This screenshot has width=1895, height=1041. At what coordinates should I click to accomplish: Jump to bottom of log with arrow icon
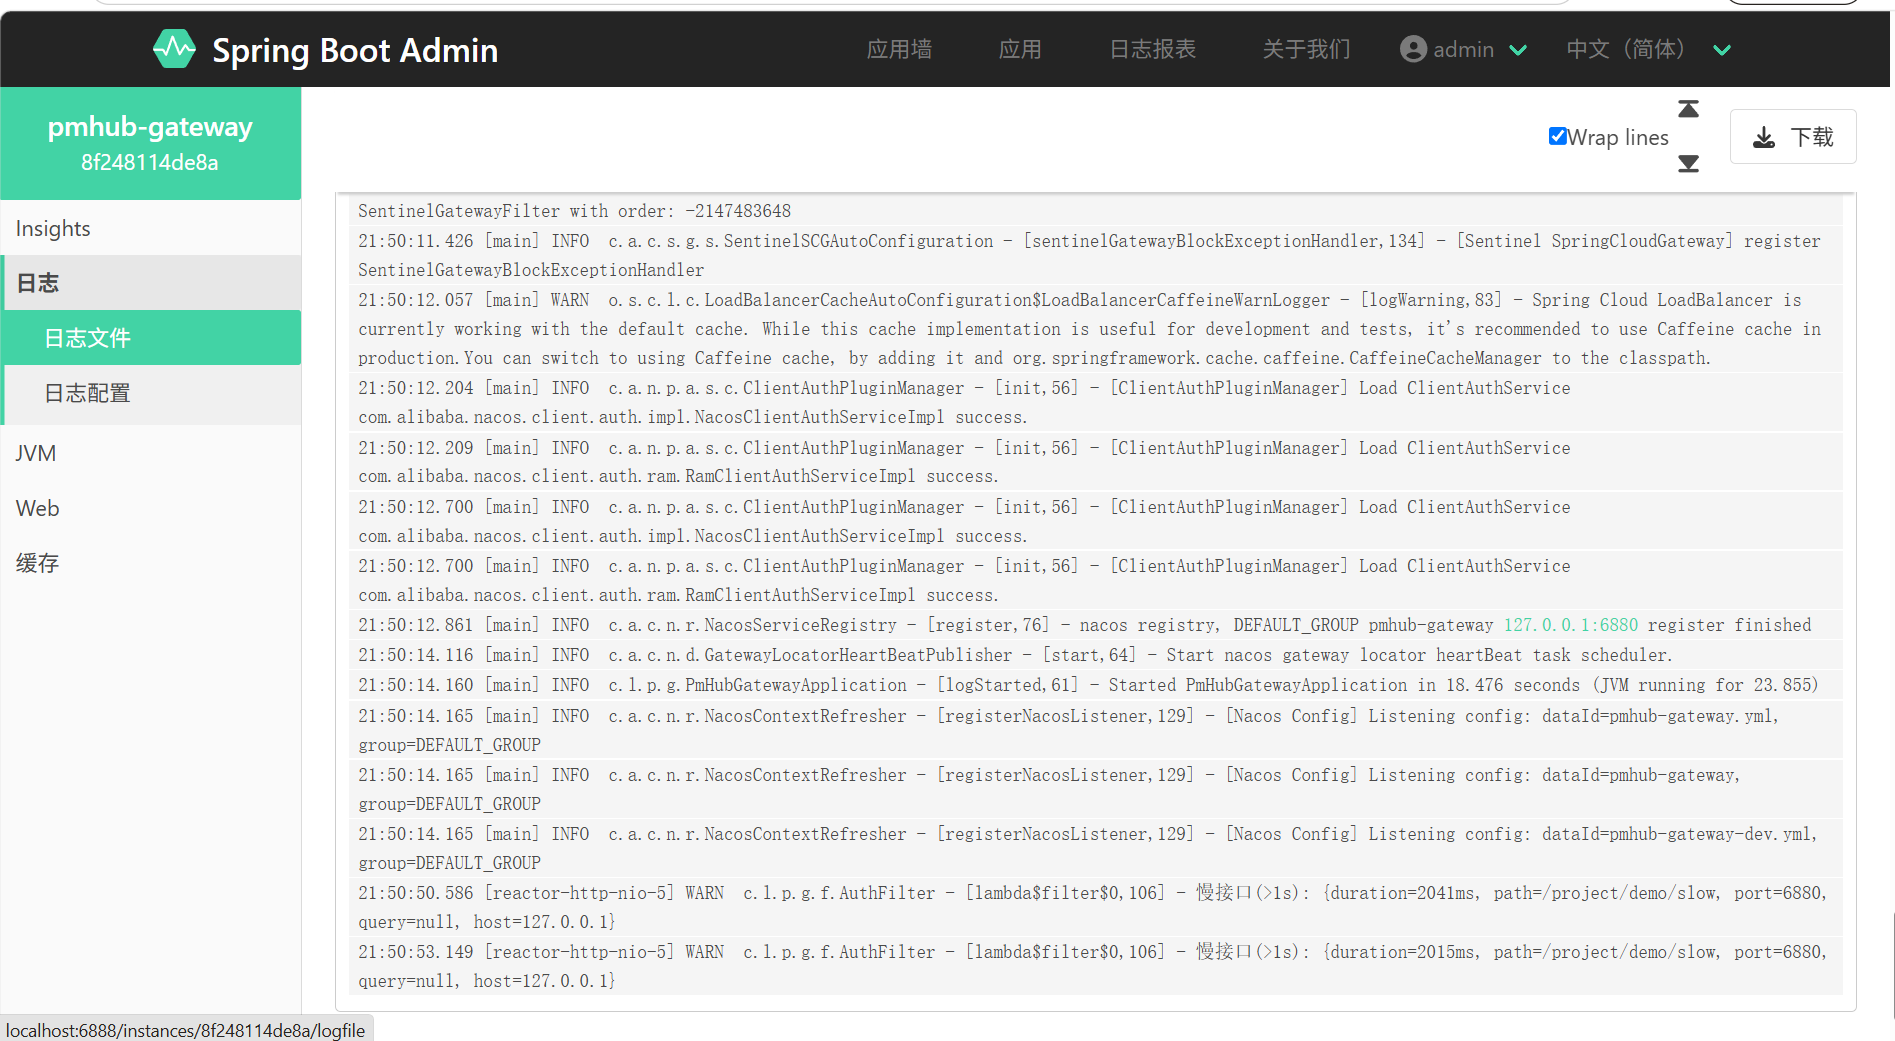tap(1688, 163)
